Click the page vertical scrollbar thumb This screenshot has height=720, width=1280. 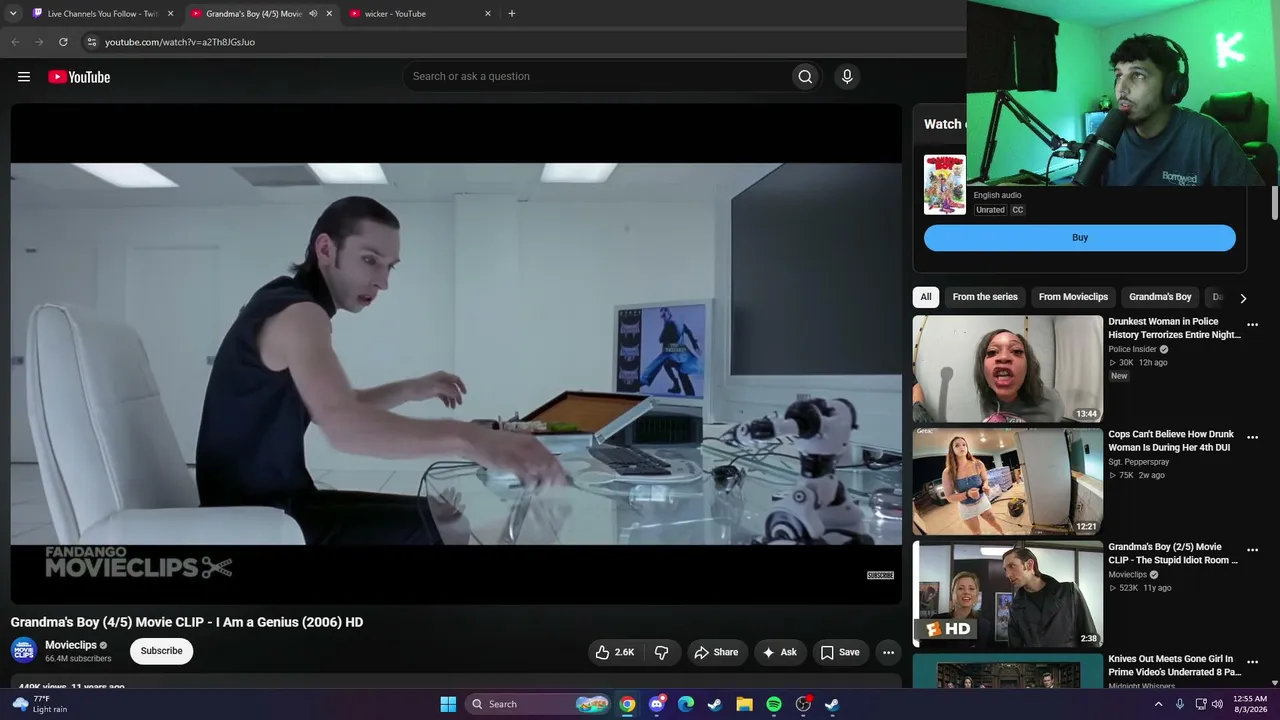coord(1275,203)
